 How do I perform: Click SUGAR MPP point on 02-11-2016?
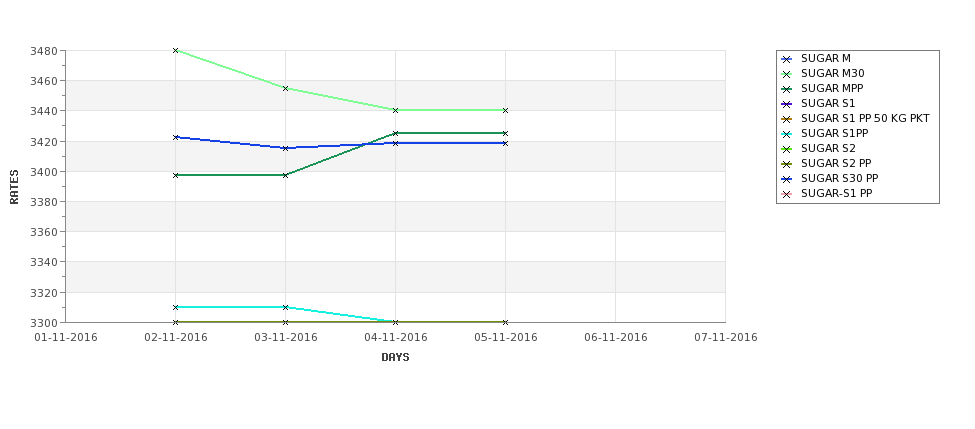point(175,175)
